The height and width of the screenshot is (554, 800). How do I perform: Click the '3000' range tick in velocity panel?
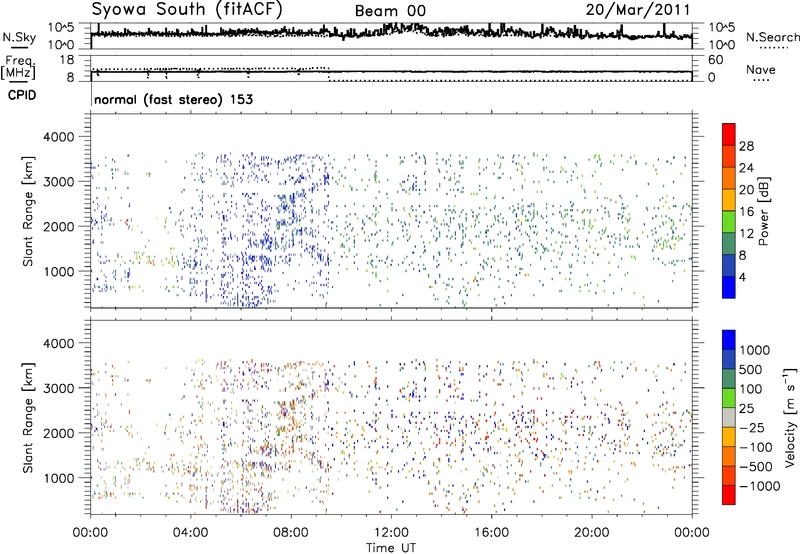tap(58, 388)
